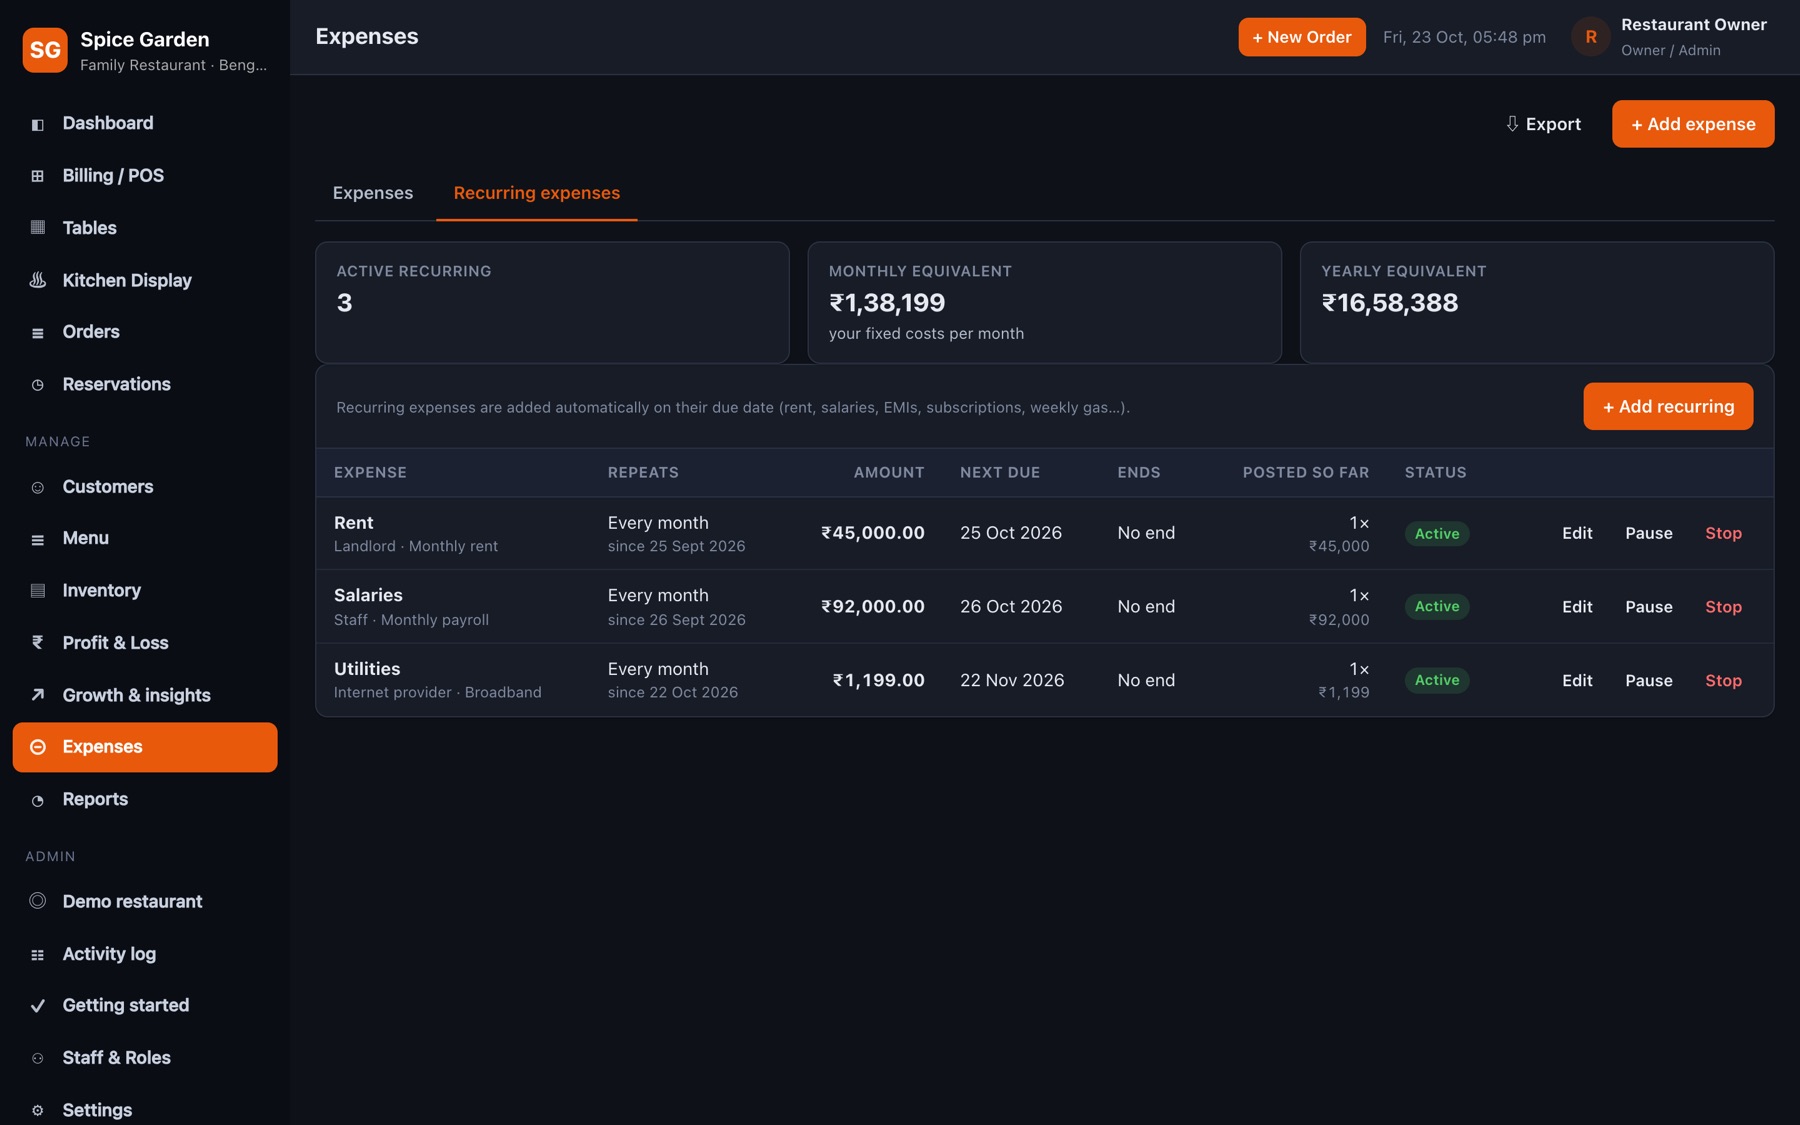This screenshot has height=1125, width=1800.
Task: Click the Posted So Far column header
Action: click(x=1306, y=473)
